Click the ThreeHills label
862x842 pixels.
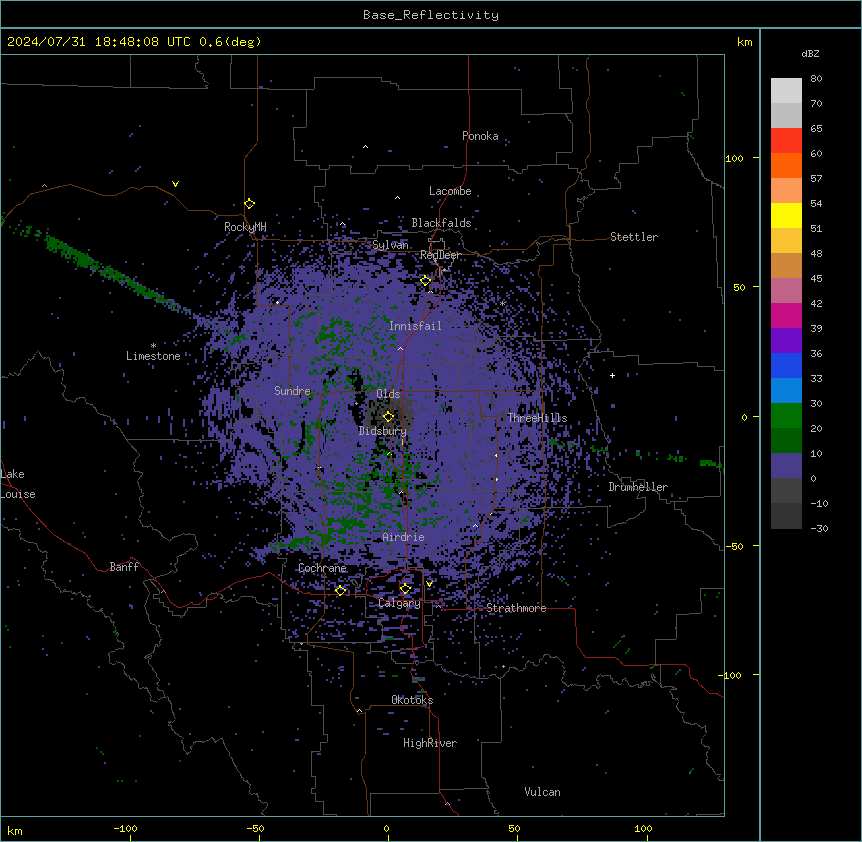tap(537, 418)
